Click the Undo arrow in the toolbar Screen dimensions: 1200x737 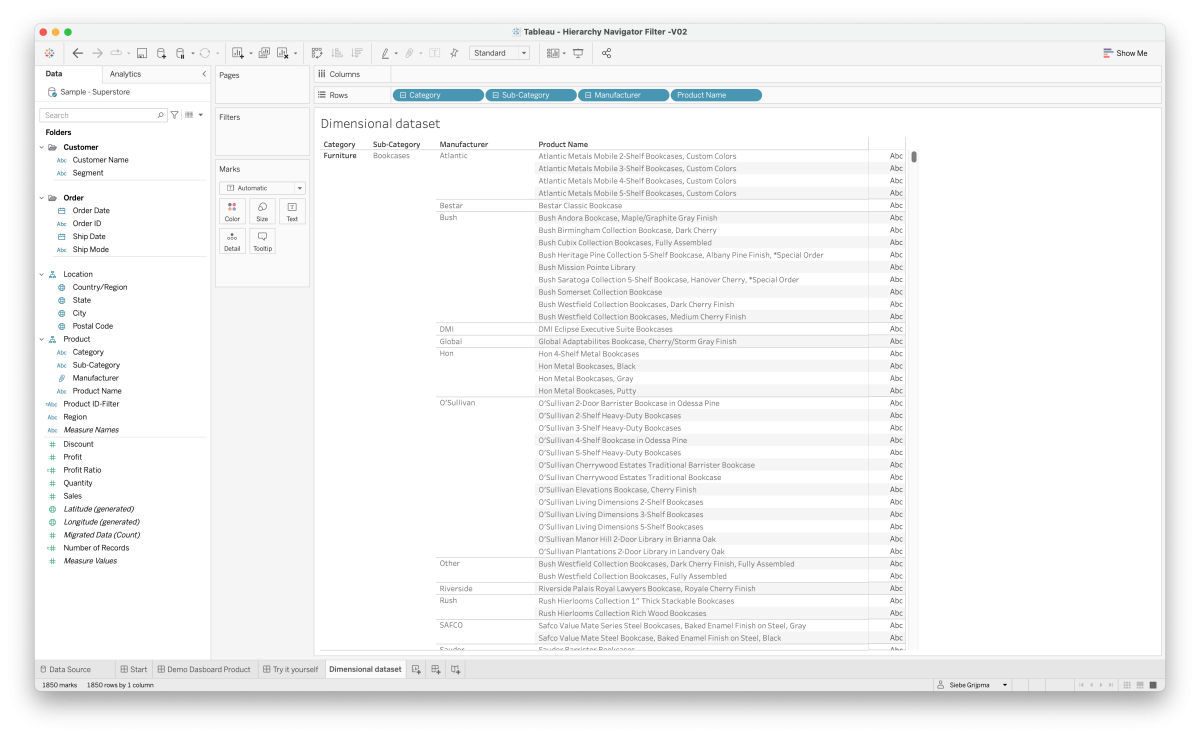coord(77,53)
